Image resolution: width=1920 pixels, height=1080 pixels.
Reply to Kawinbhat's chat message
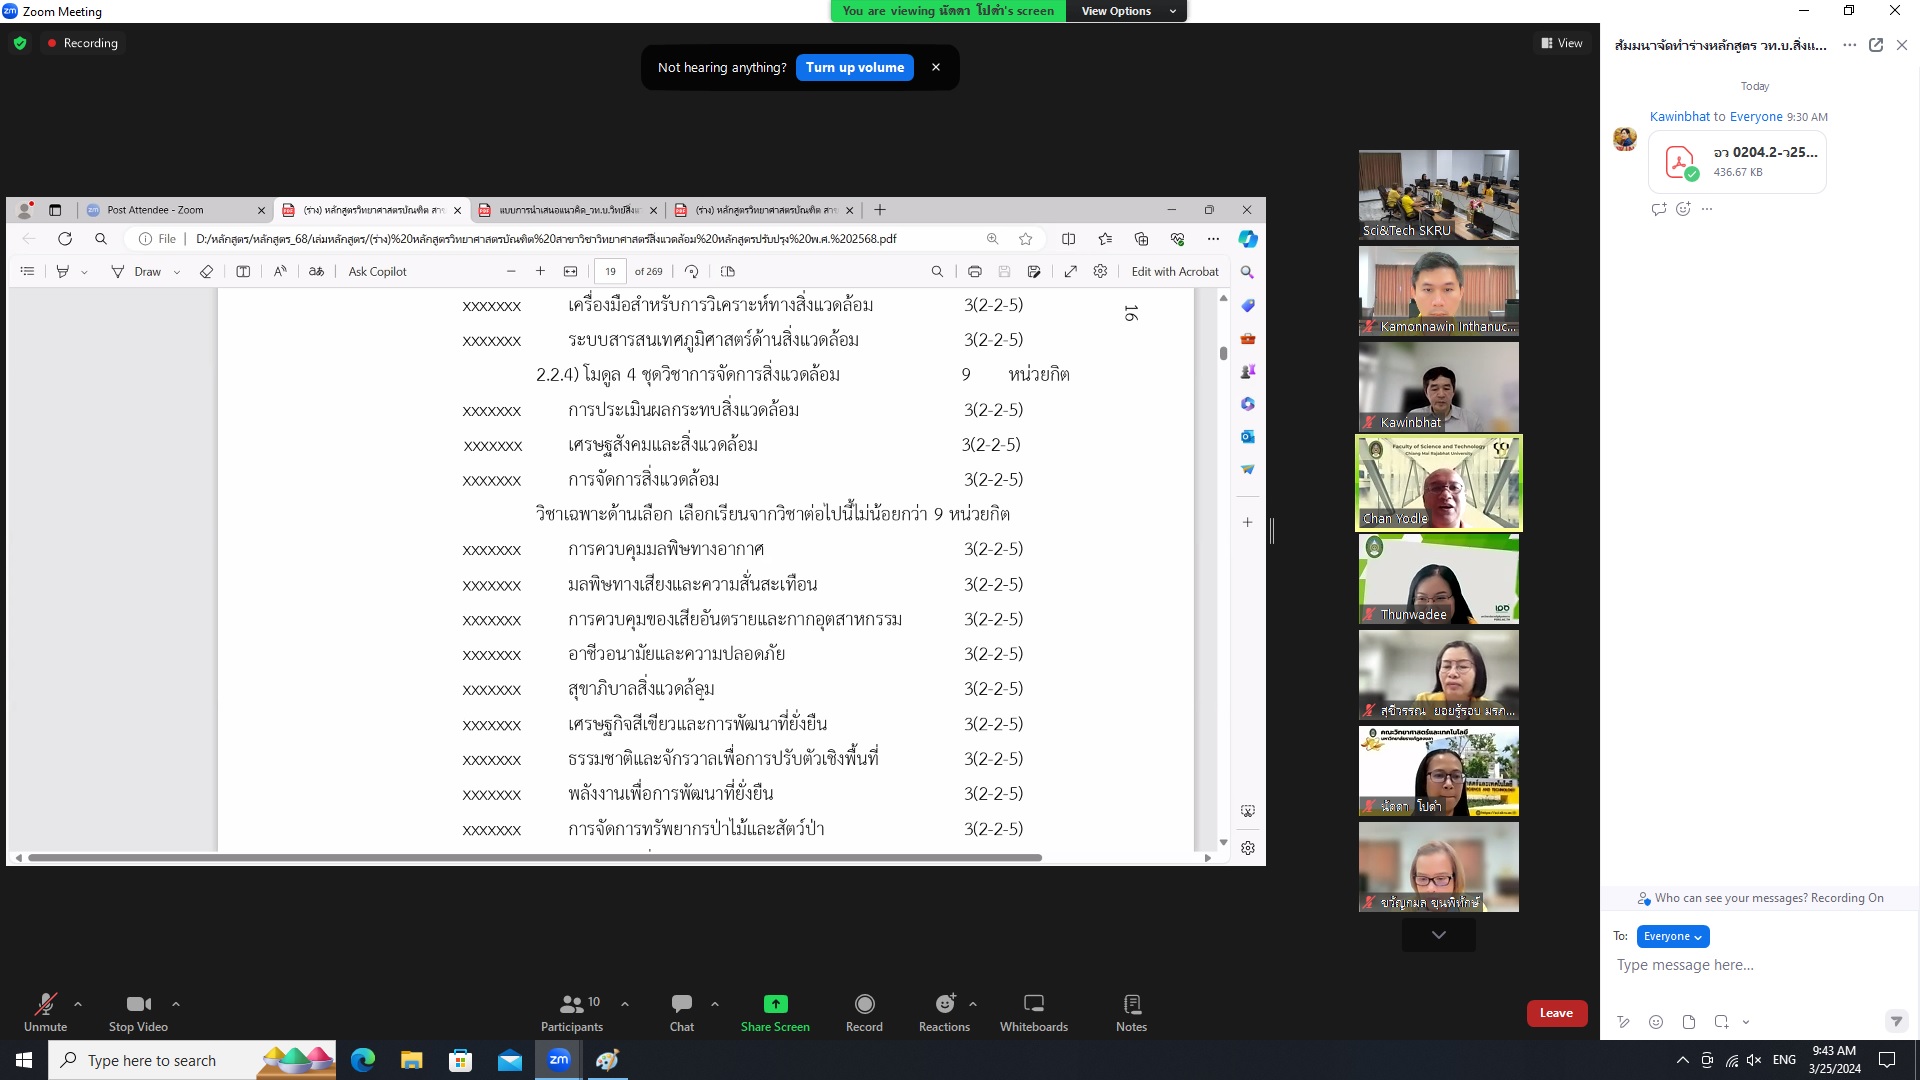[1659, 209]
